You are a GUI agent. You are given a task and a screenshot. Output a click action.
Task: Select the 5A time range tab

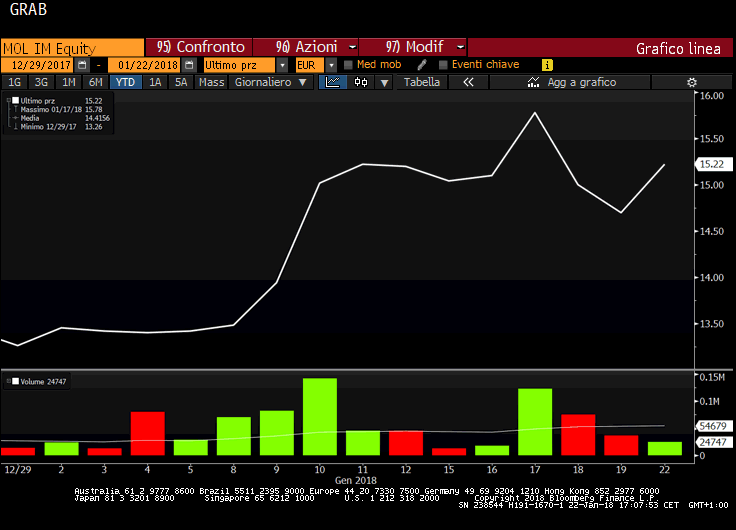180,82
